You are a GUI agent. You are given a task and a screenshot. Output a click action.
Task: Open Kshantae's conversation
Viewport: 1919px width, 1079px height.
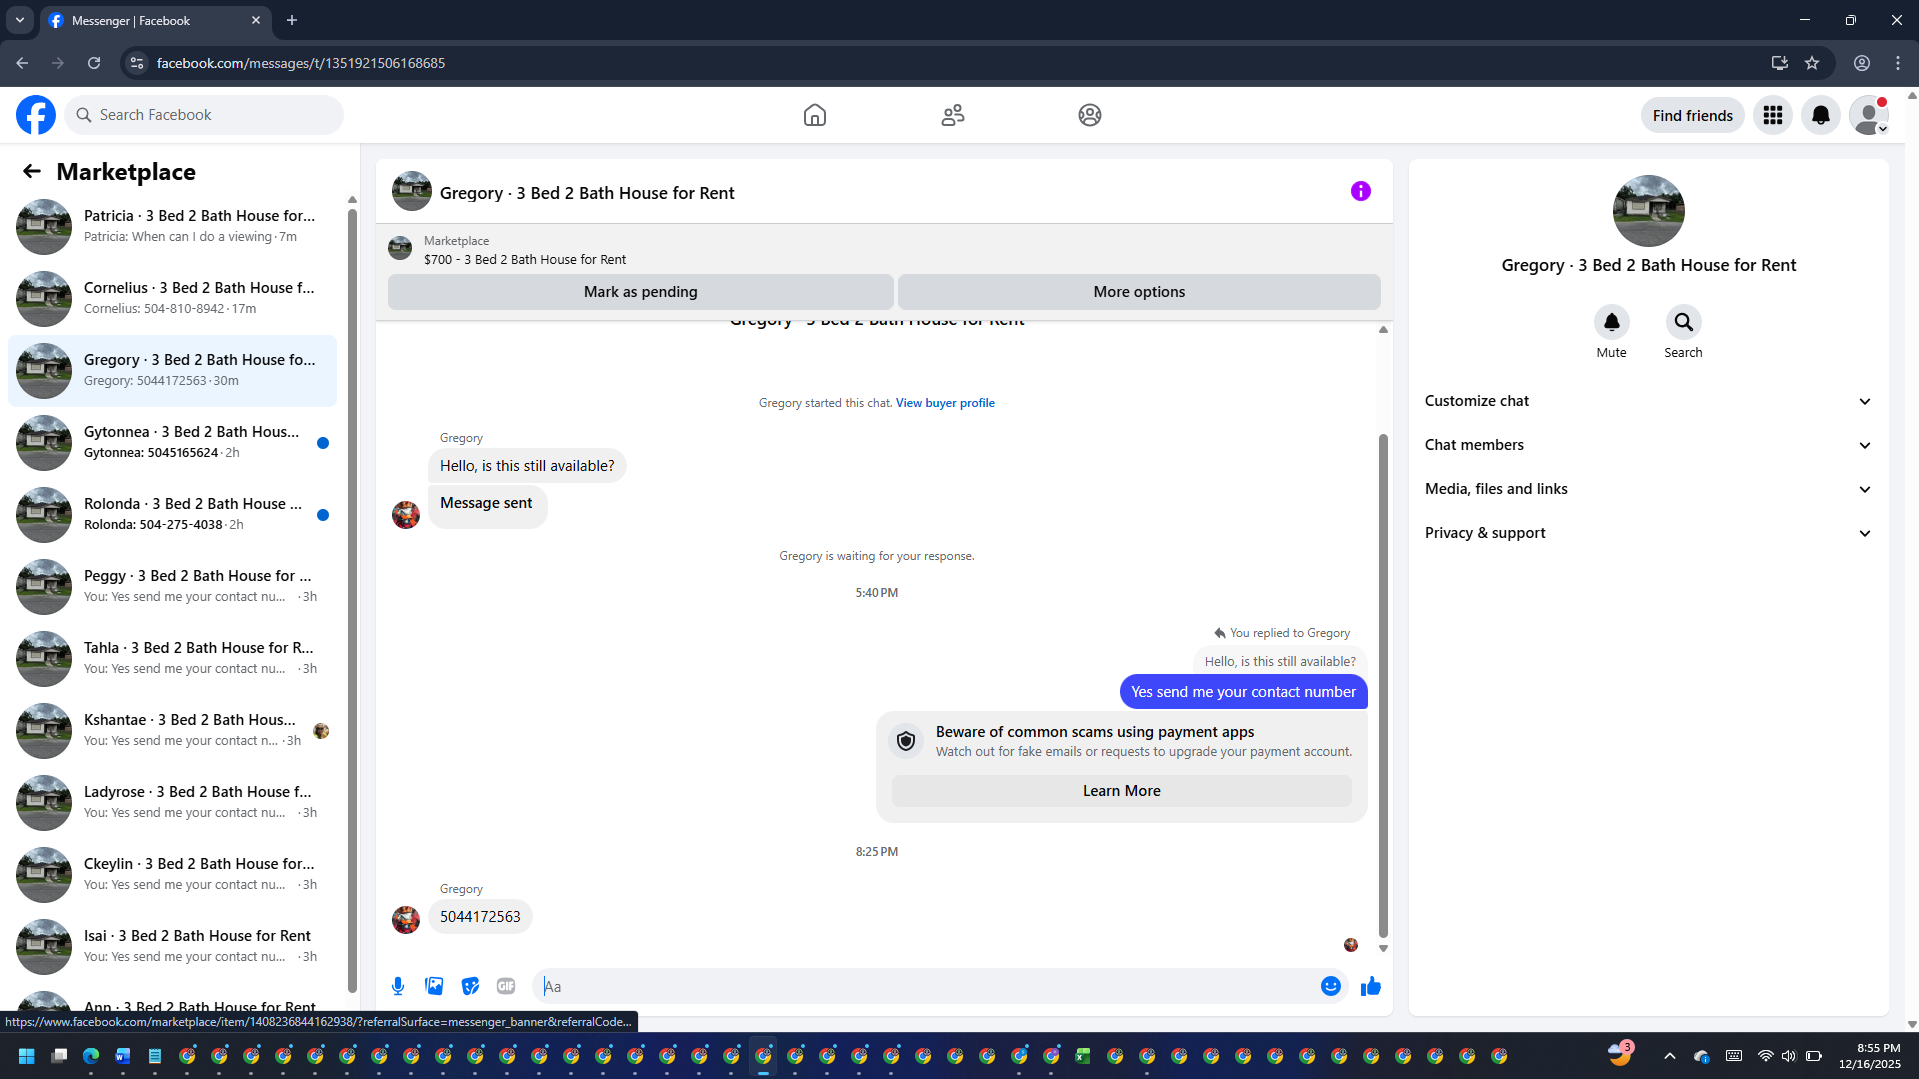[x=172, y=730]
